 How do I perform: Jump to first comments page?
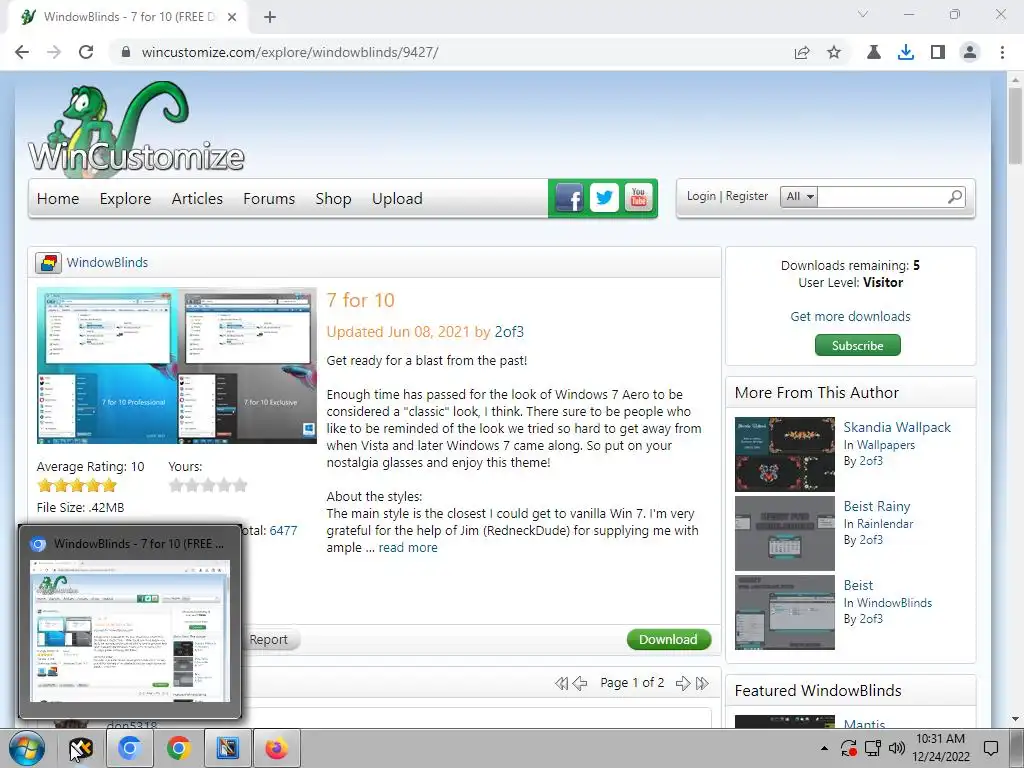[x=561, y=683]
